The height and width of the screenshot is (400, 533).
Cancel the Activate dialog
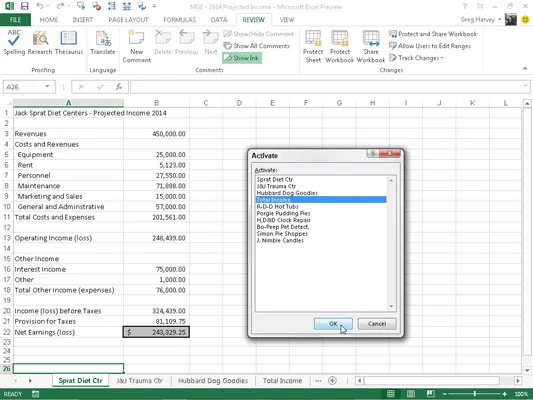click(377, 324)
